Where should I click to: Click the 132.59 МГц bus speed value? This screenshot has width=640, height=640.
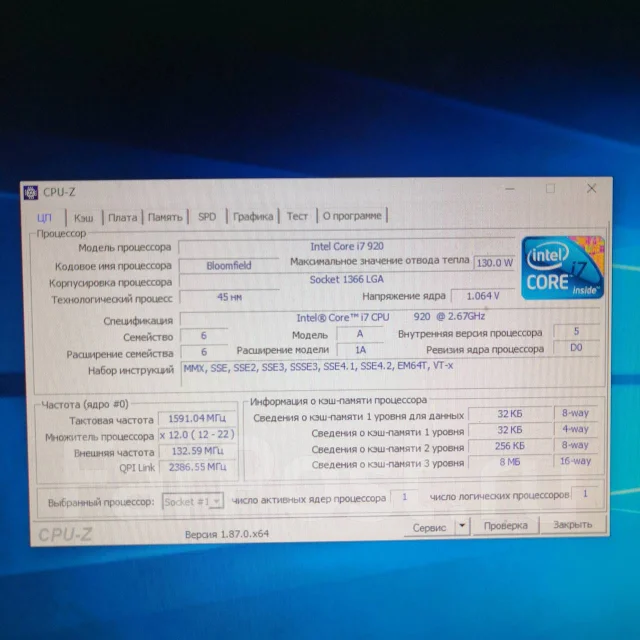pos(198,451)
